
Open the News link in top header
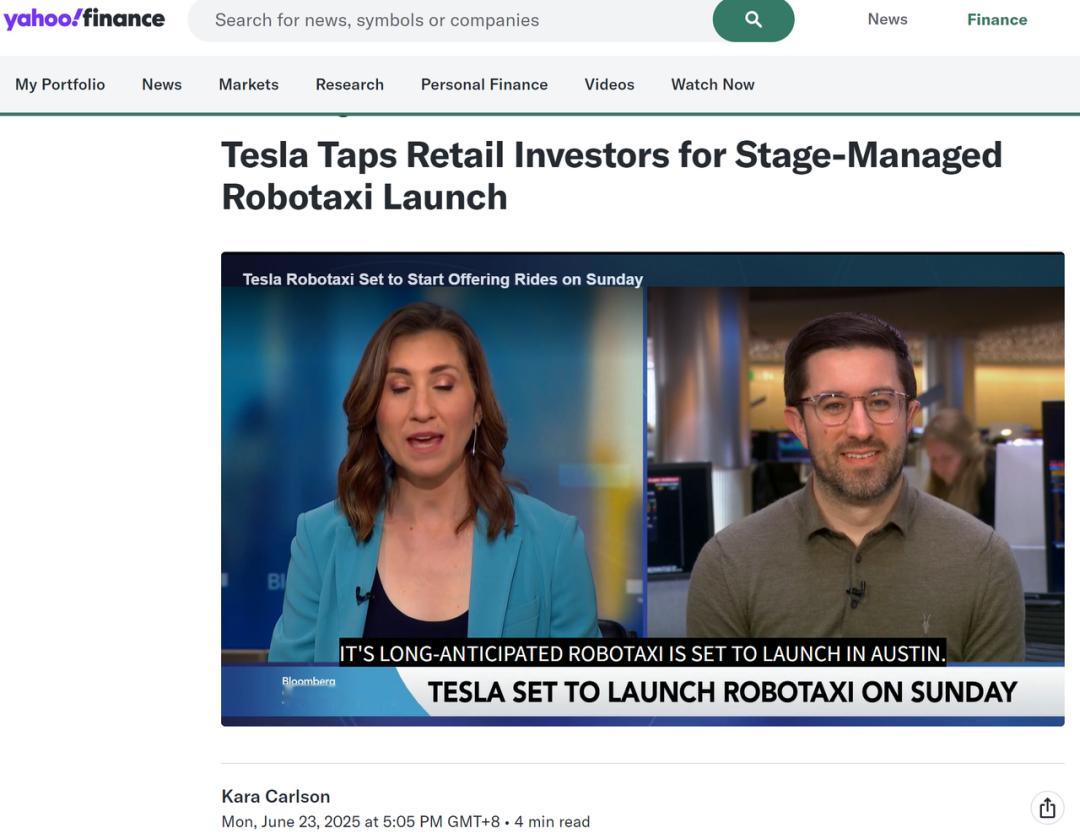click(887, 19)
